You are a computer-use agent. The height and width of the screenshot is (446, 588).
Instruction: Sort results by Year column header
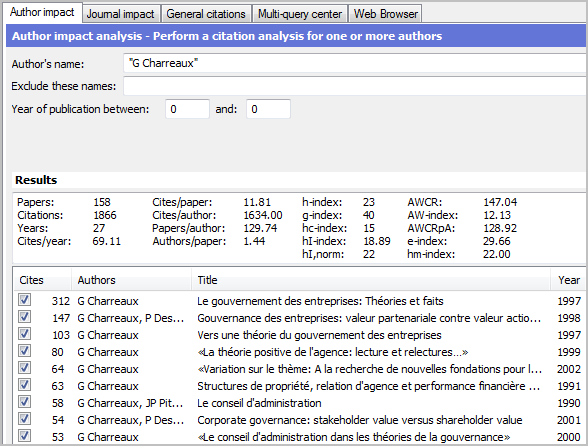tap(568, 280)
